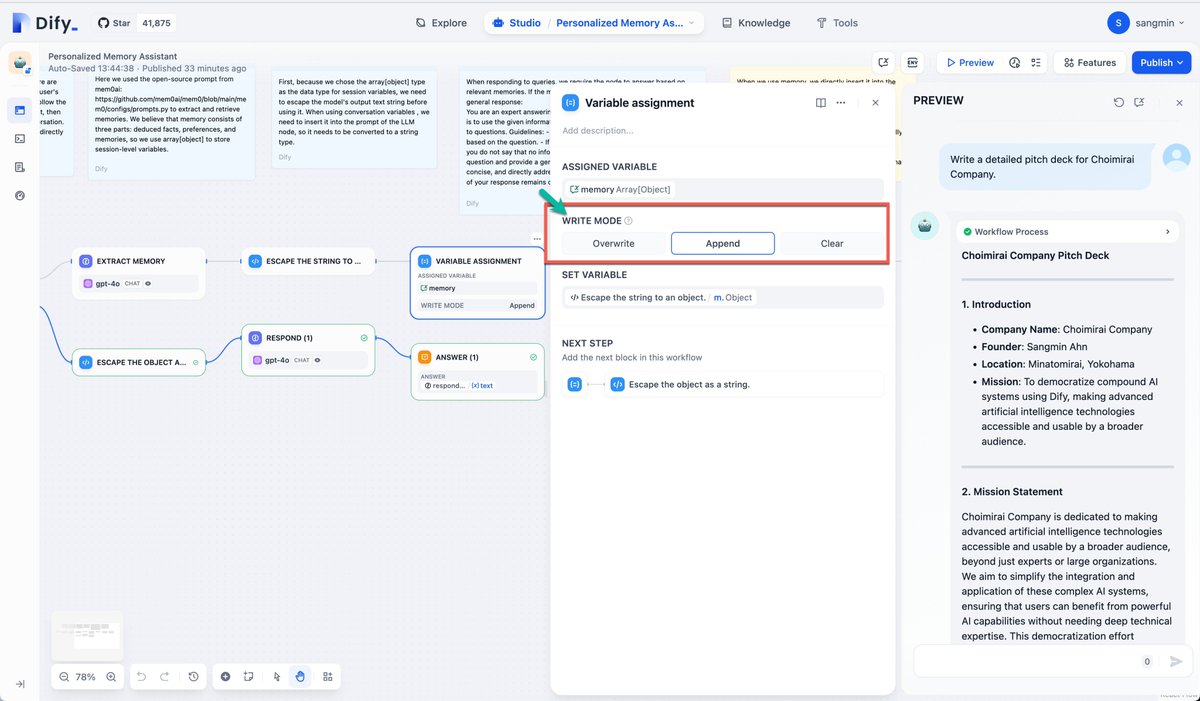
Task: Open the run checklist icon
Action: (x=1036, y=62)
